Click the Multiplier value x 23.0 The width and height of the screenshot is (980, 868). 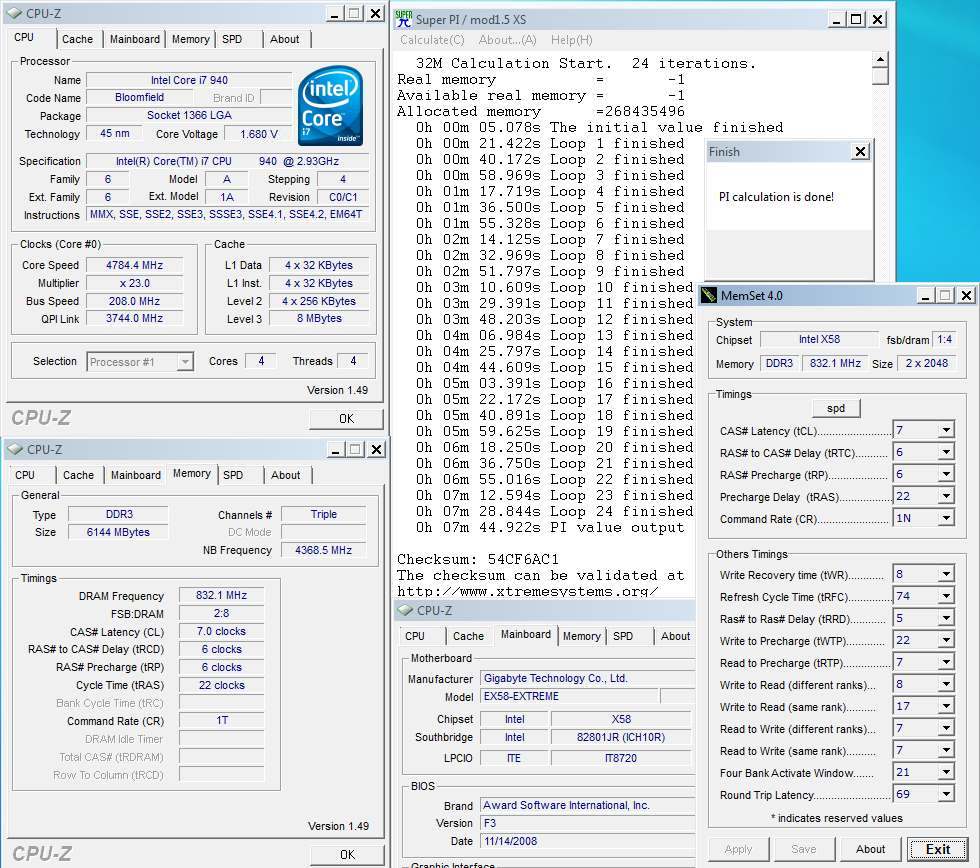tap(134, 283)
